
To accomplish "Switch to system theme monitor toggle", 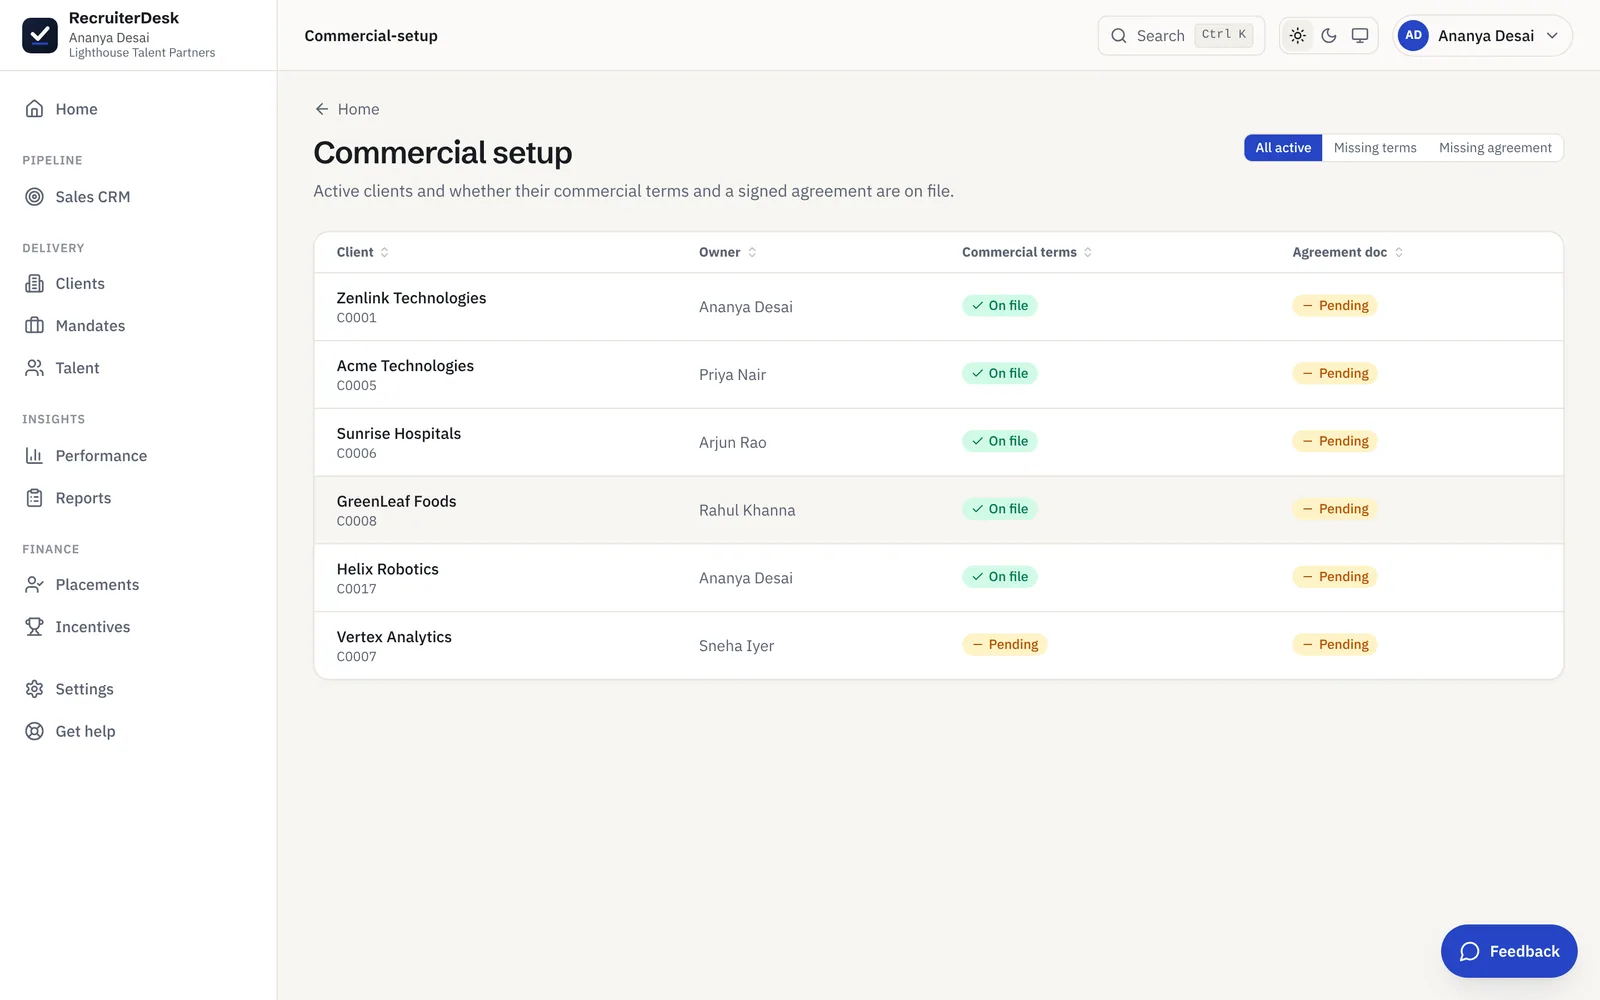I will click(1360, 35).
